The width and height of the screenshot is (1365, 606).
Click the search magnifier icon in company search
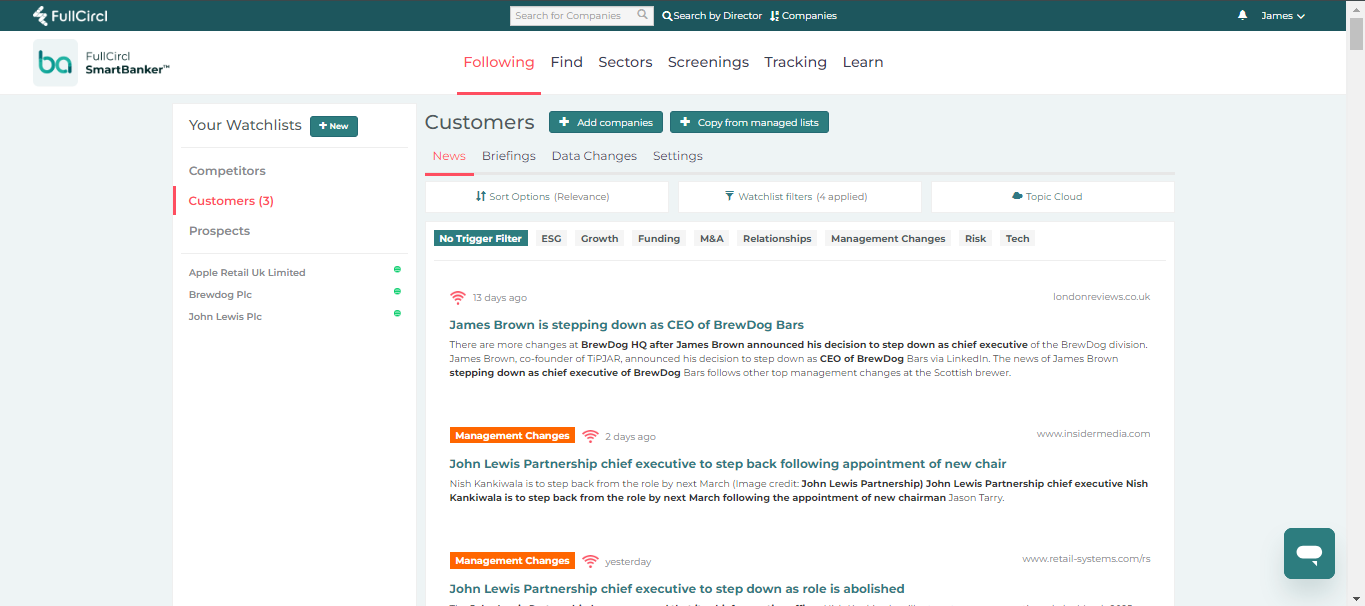(642, 16)
